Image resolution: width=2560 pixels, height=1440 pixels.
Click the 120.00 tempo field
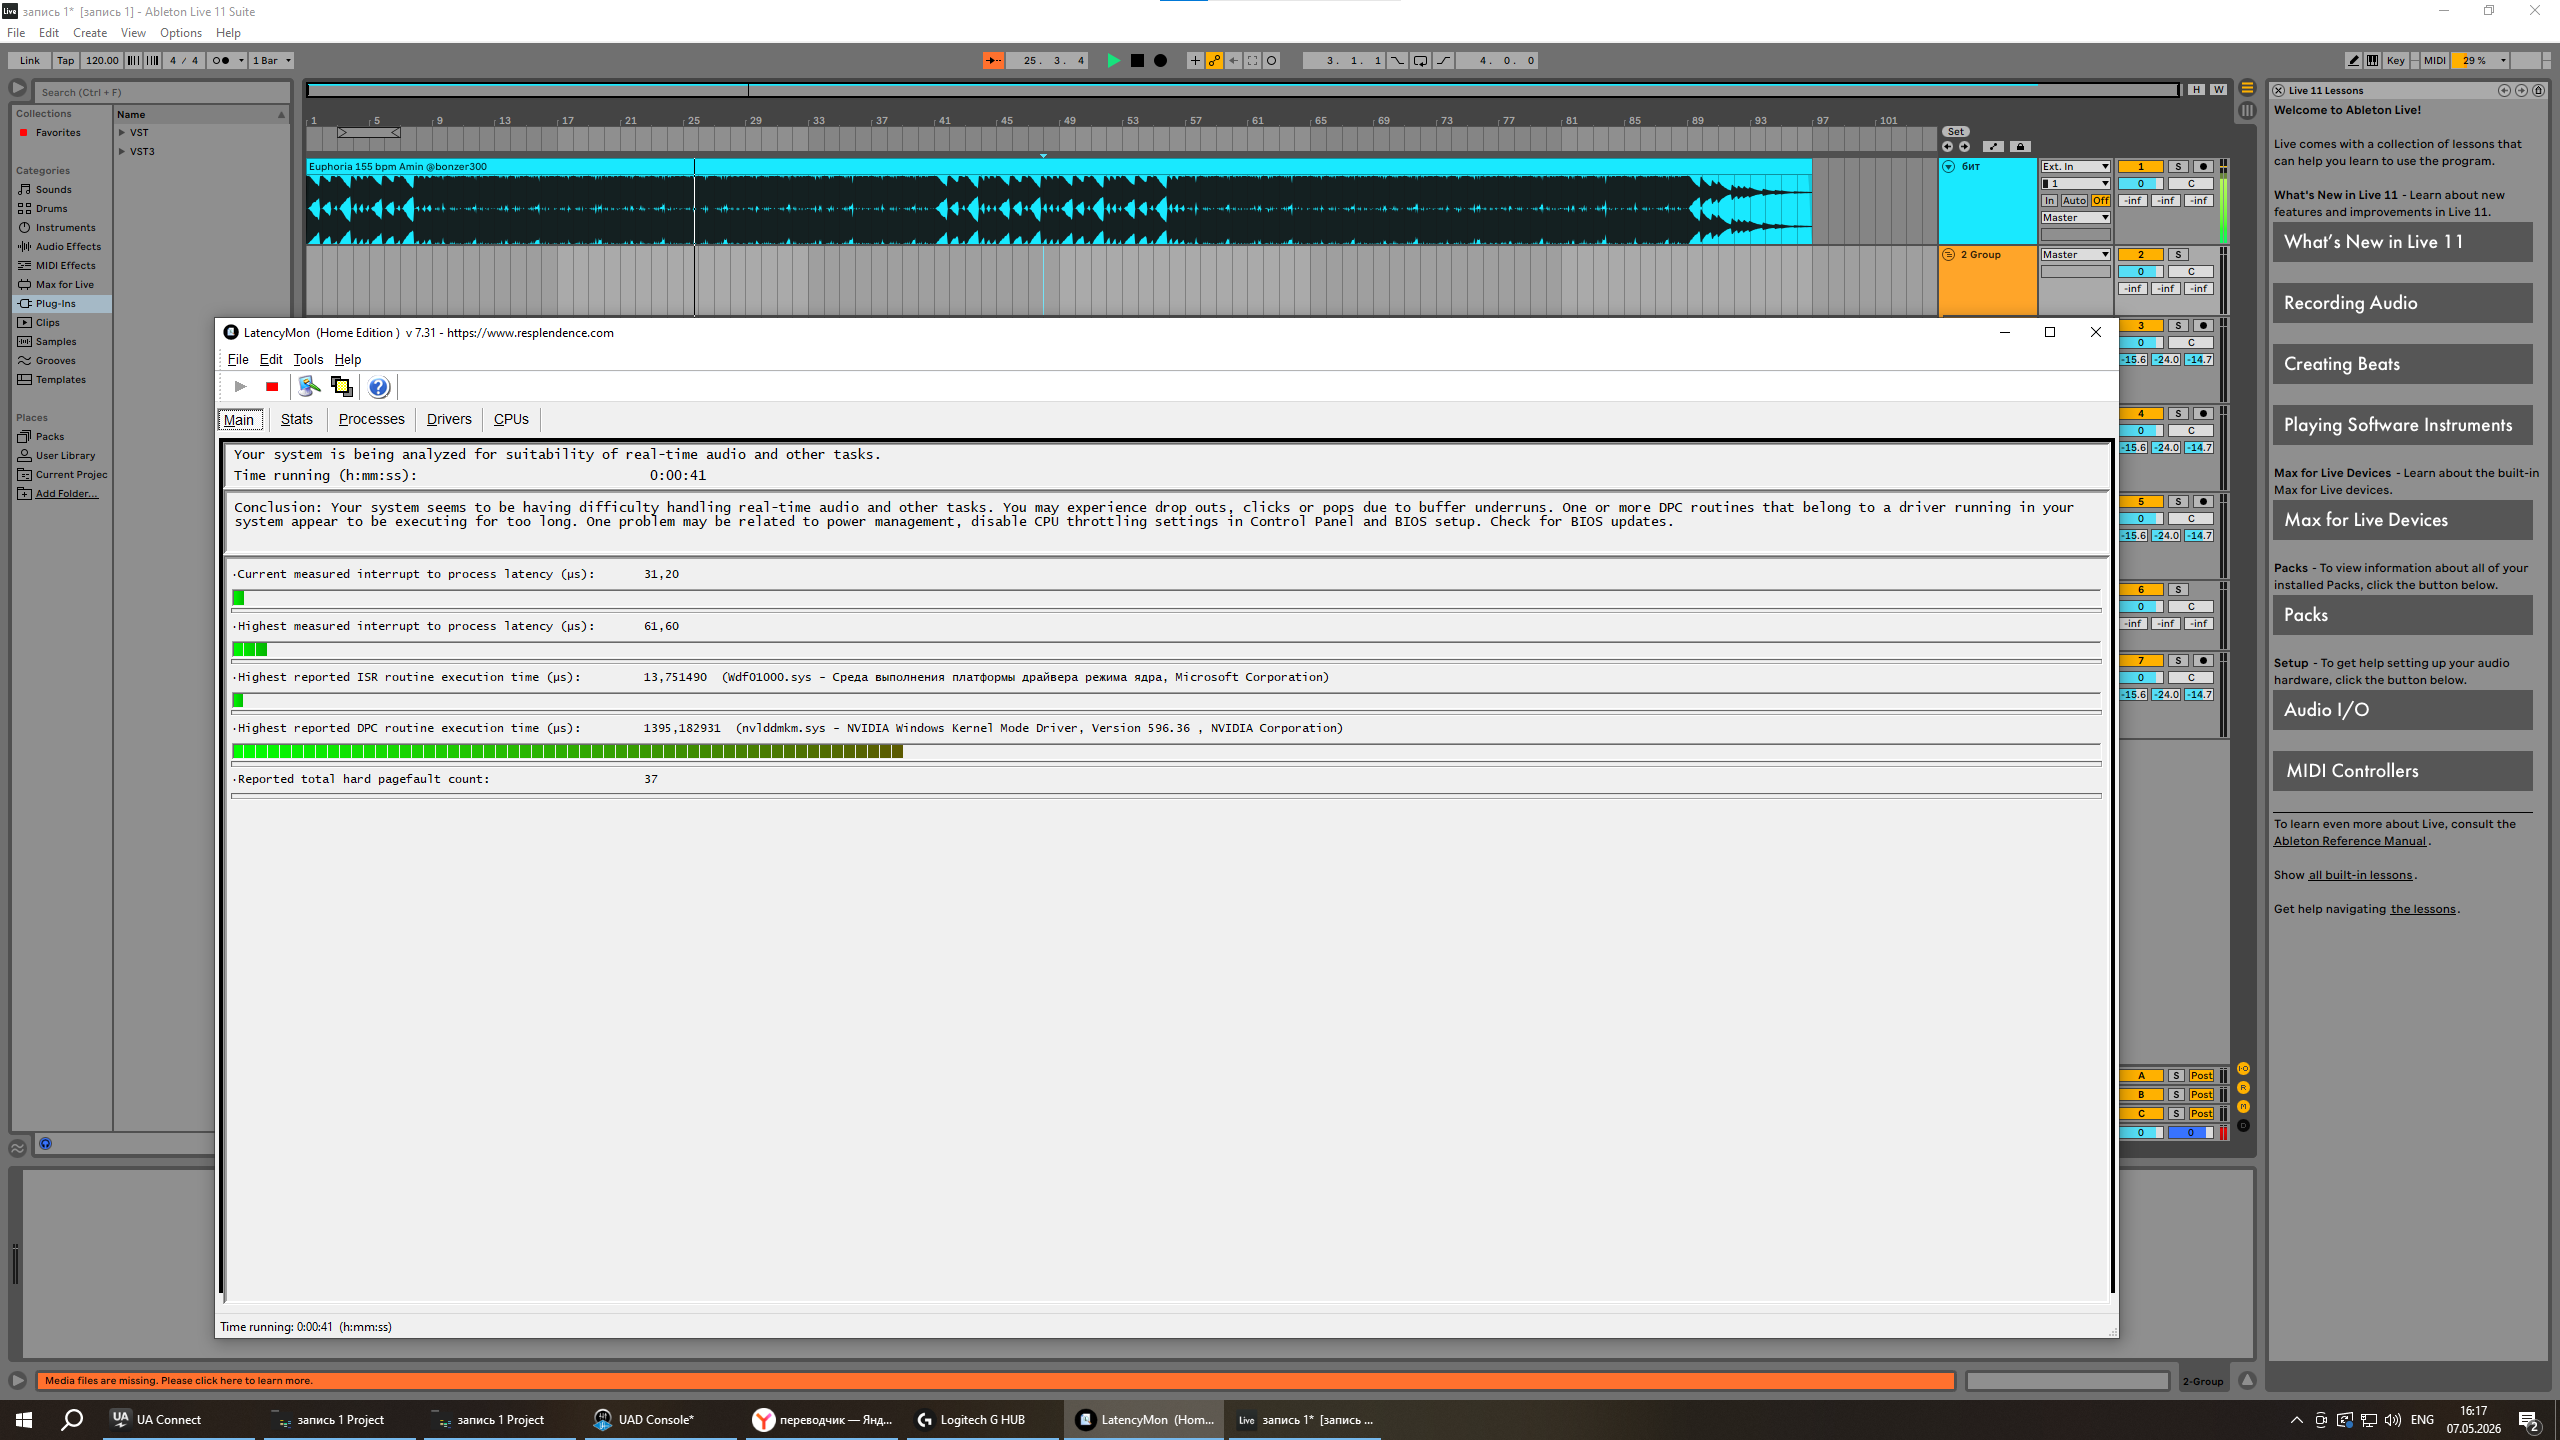102,61
